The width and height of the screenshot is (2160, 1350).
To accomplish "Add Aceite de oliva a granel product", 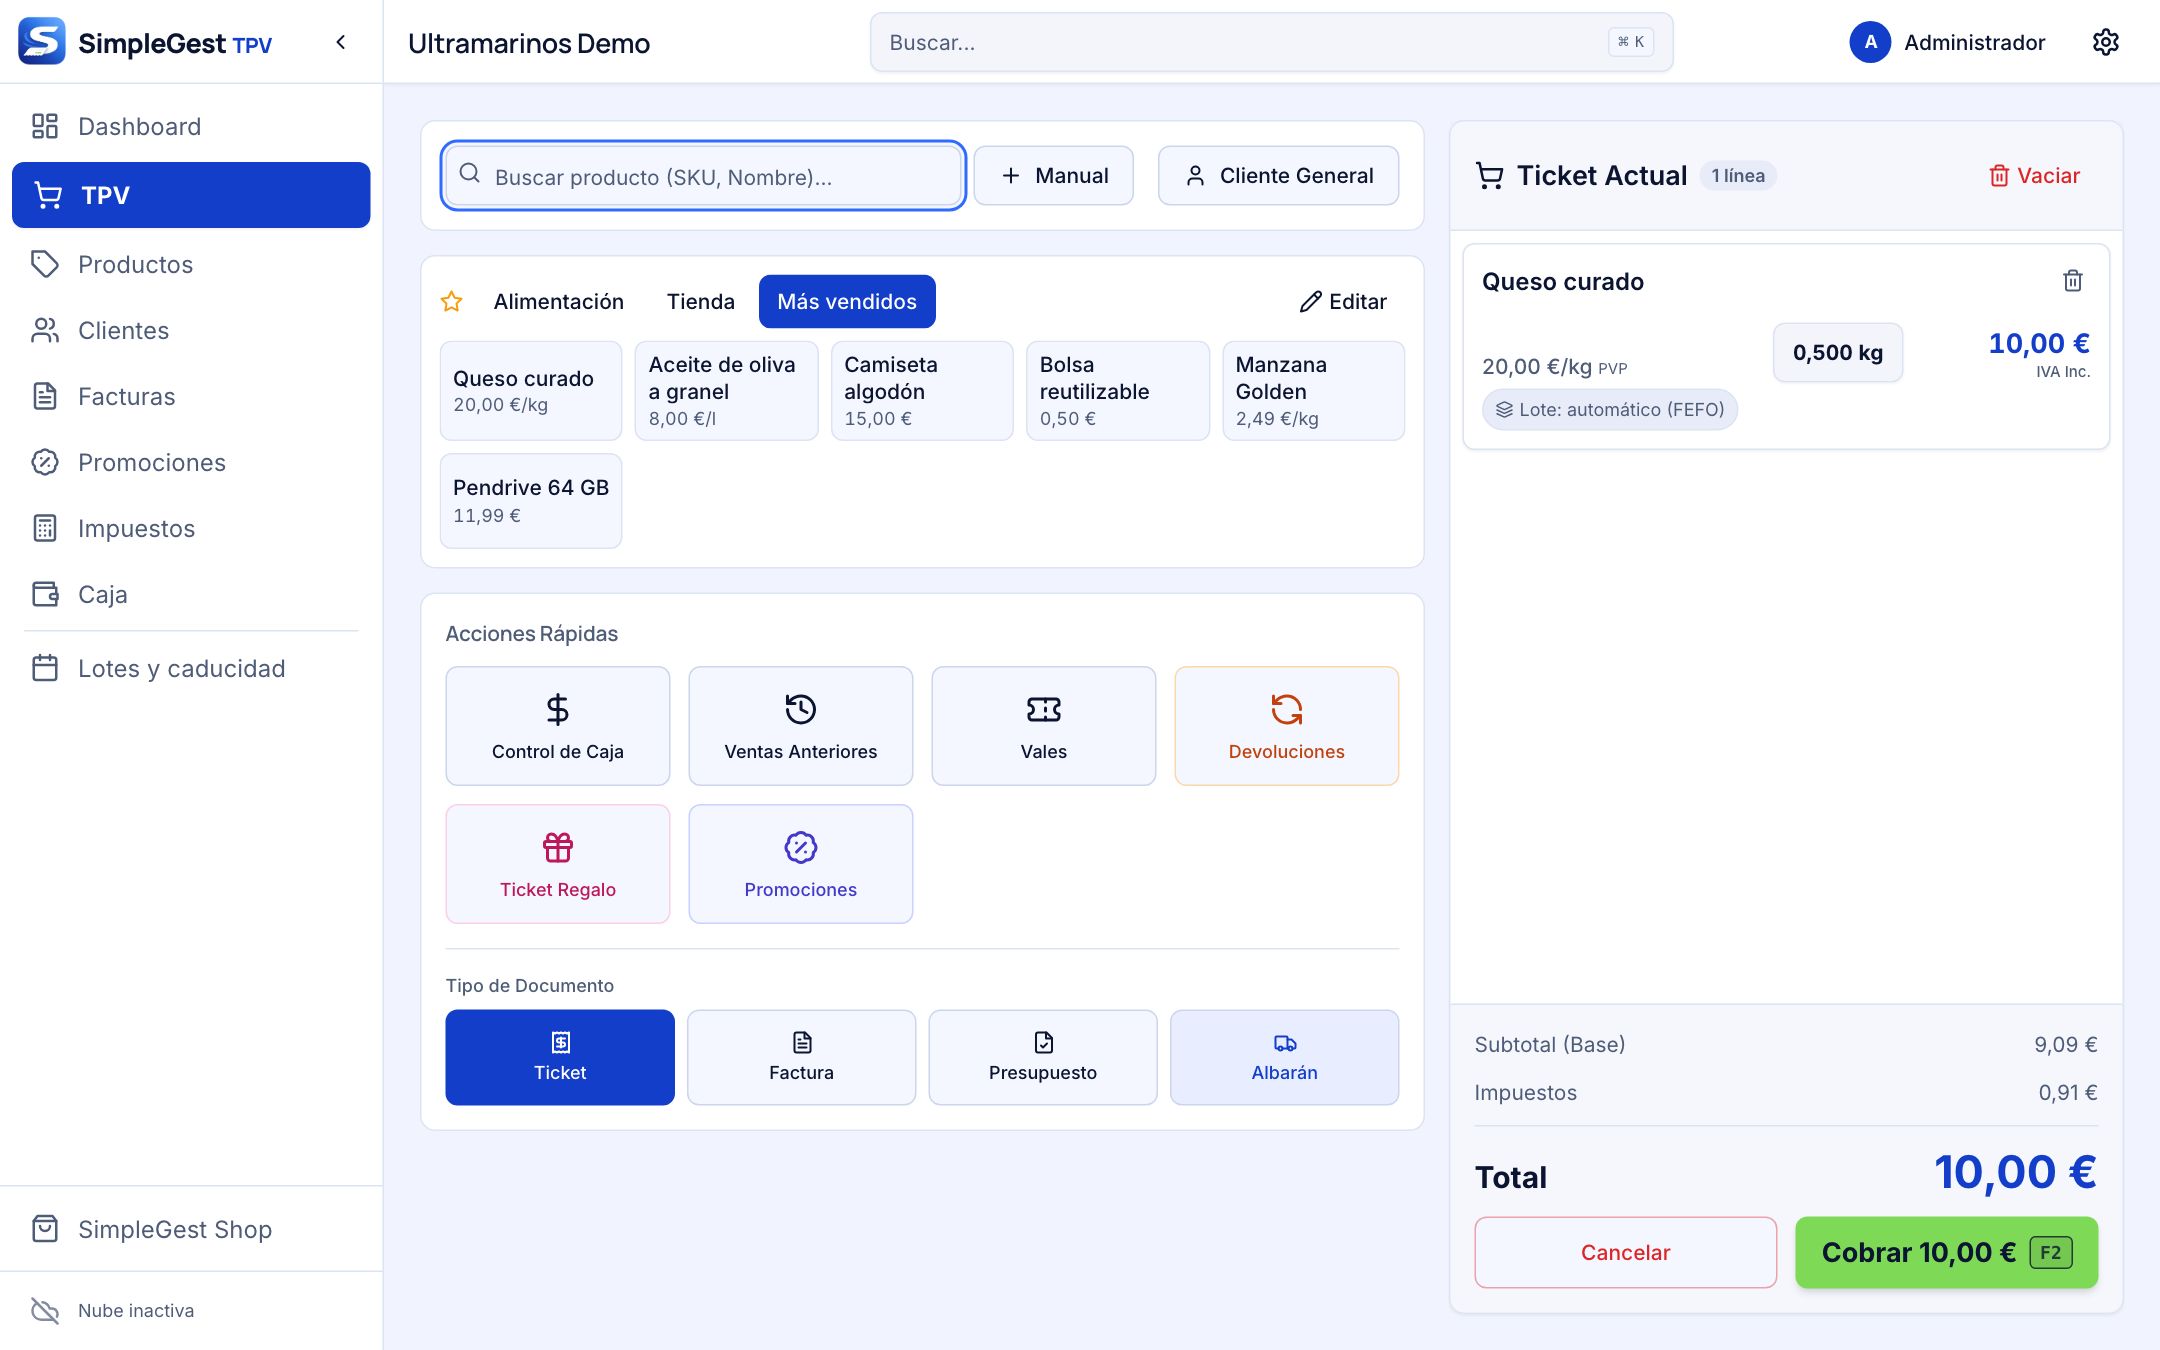I will click(x=726, y=391).
